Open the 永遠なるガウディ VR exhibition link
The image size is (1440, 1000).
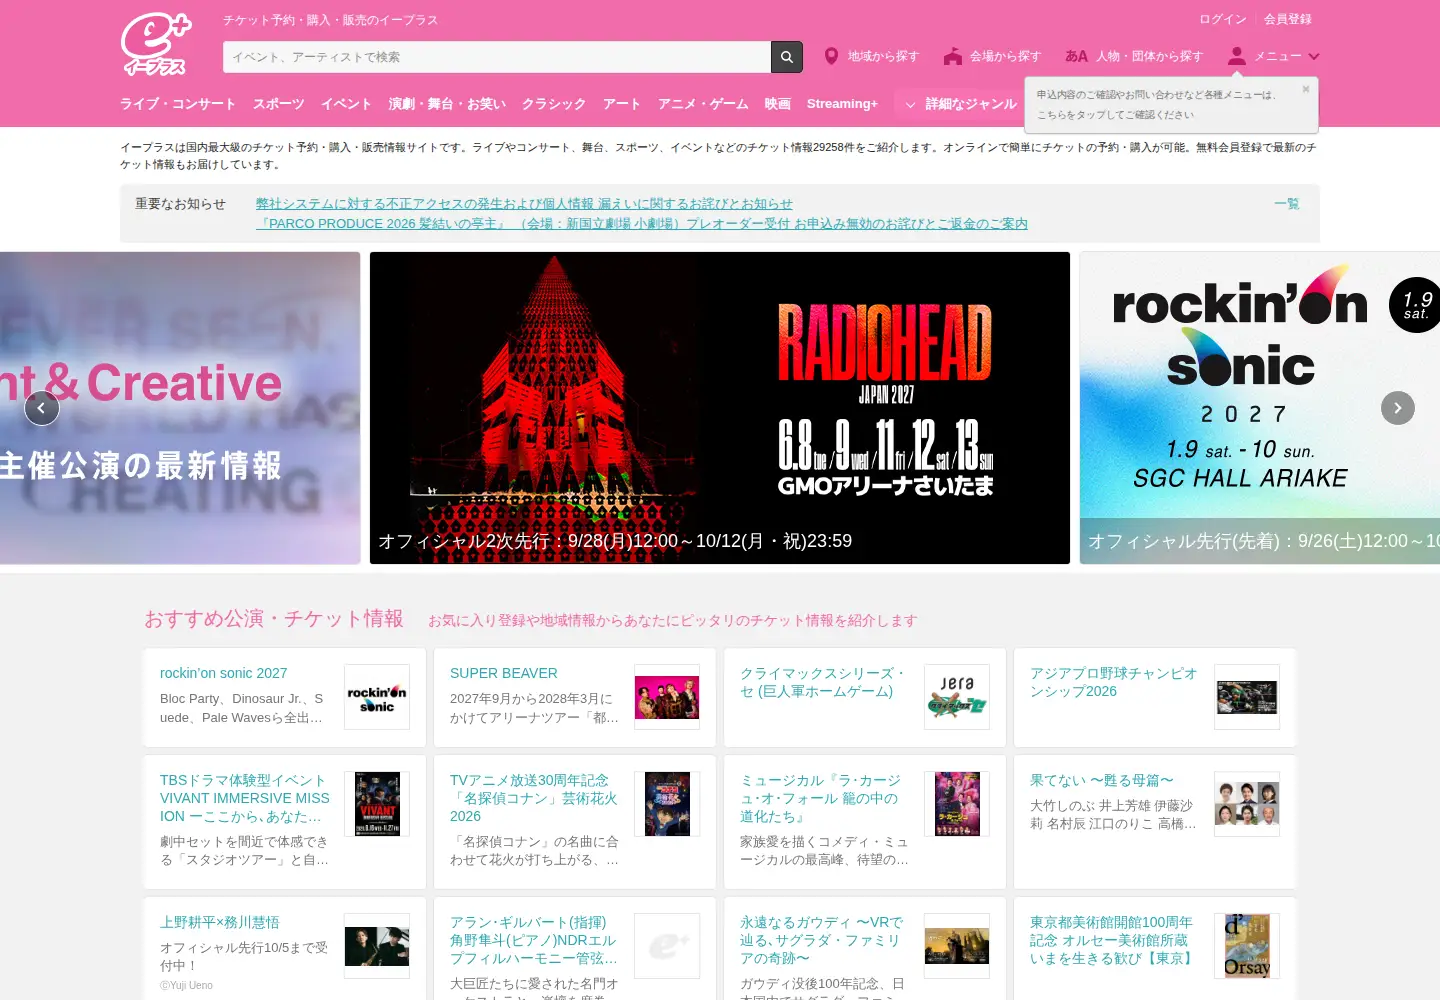click(822, 940)
